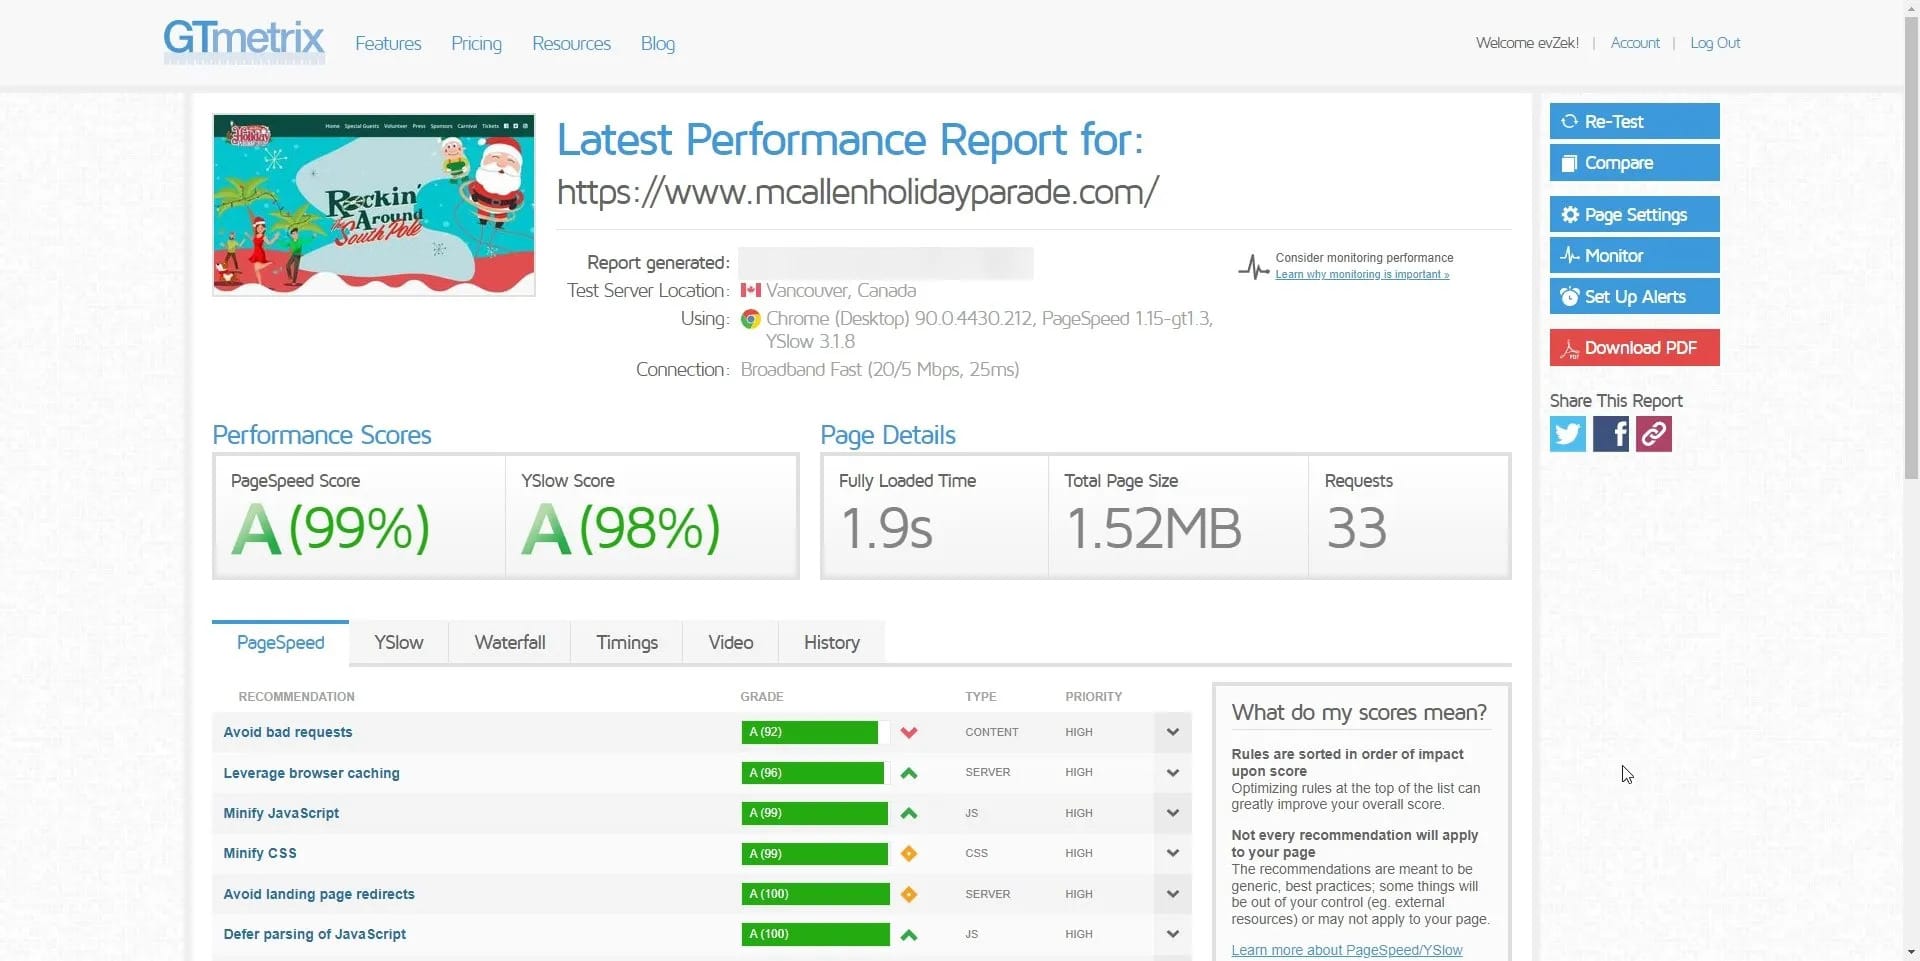
Task: Click the Log Out link
Action: point(1714,43)
